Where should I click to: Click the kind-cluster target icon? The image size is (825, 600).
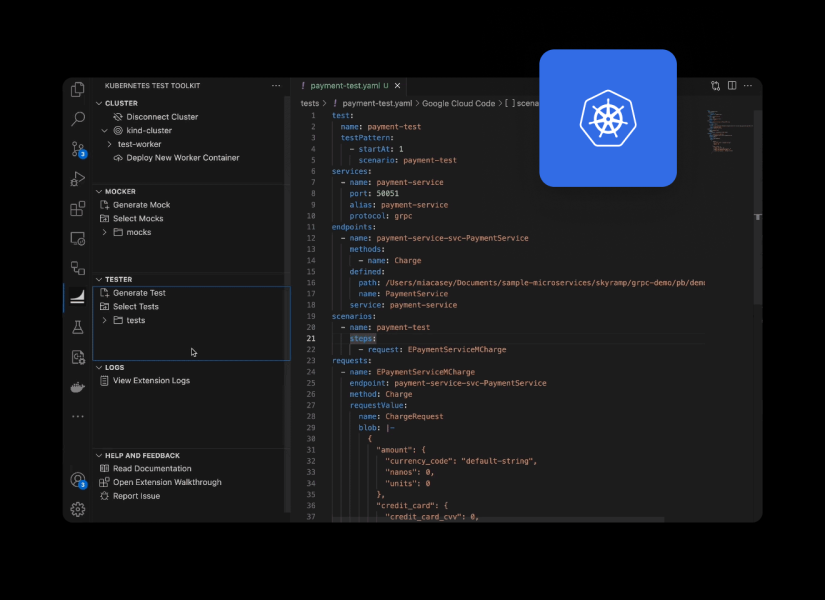[x=118, y=131]
